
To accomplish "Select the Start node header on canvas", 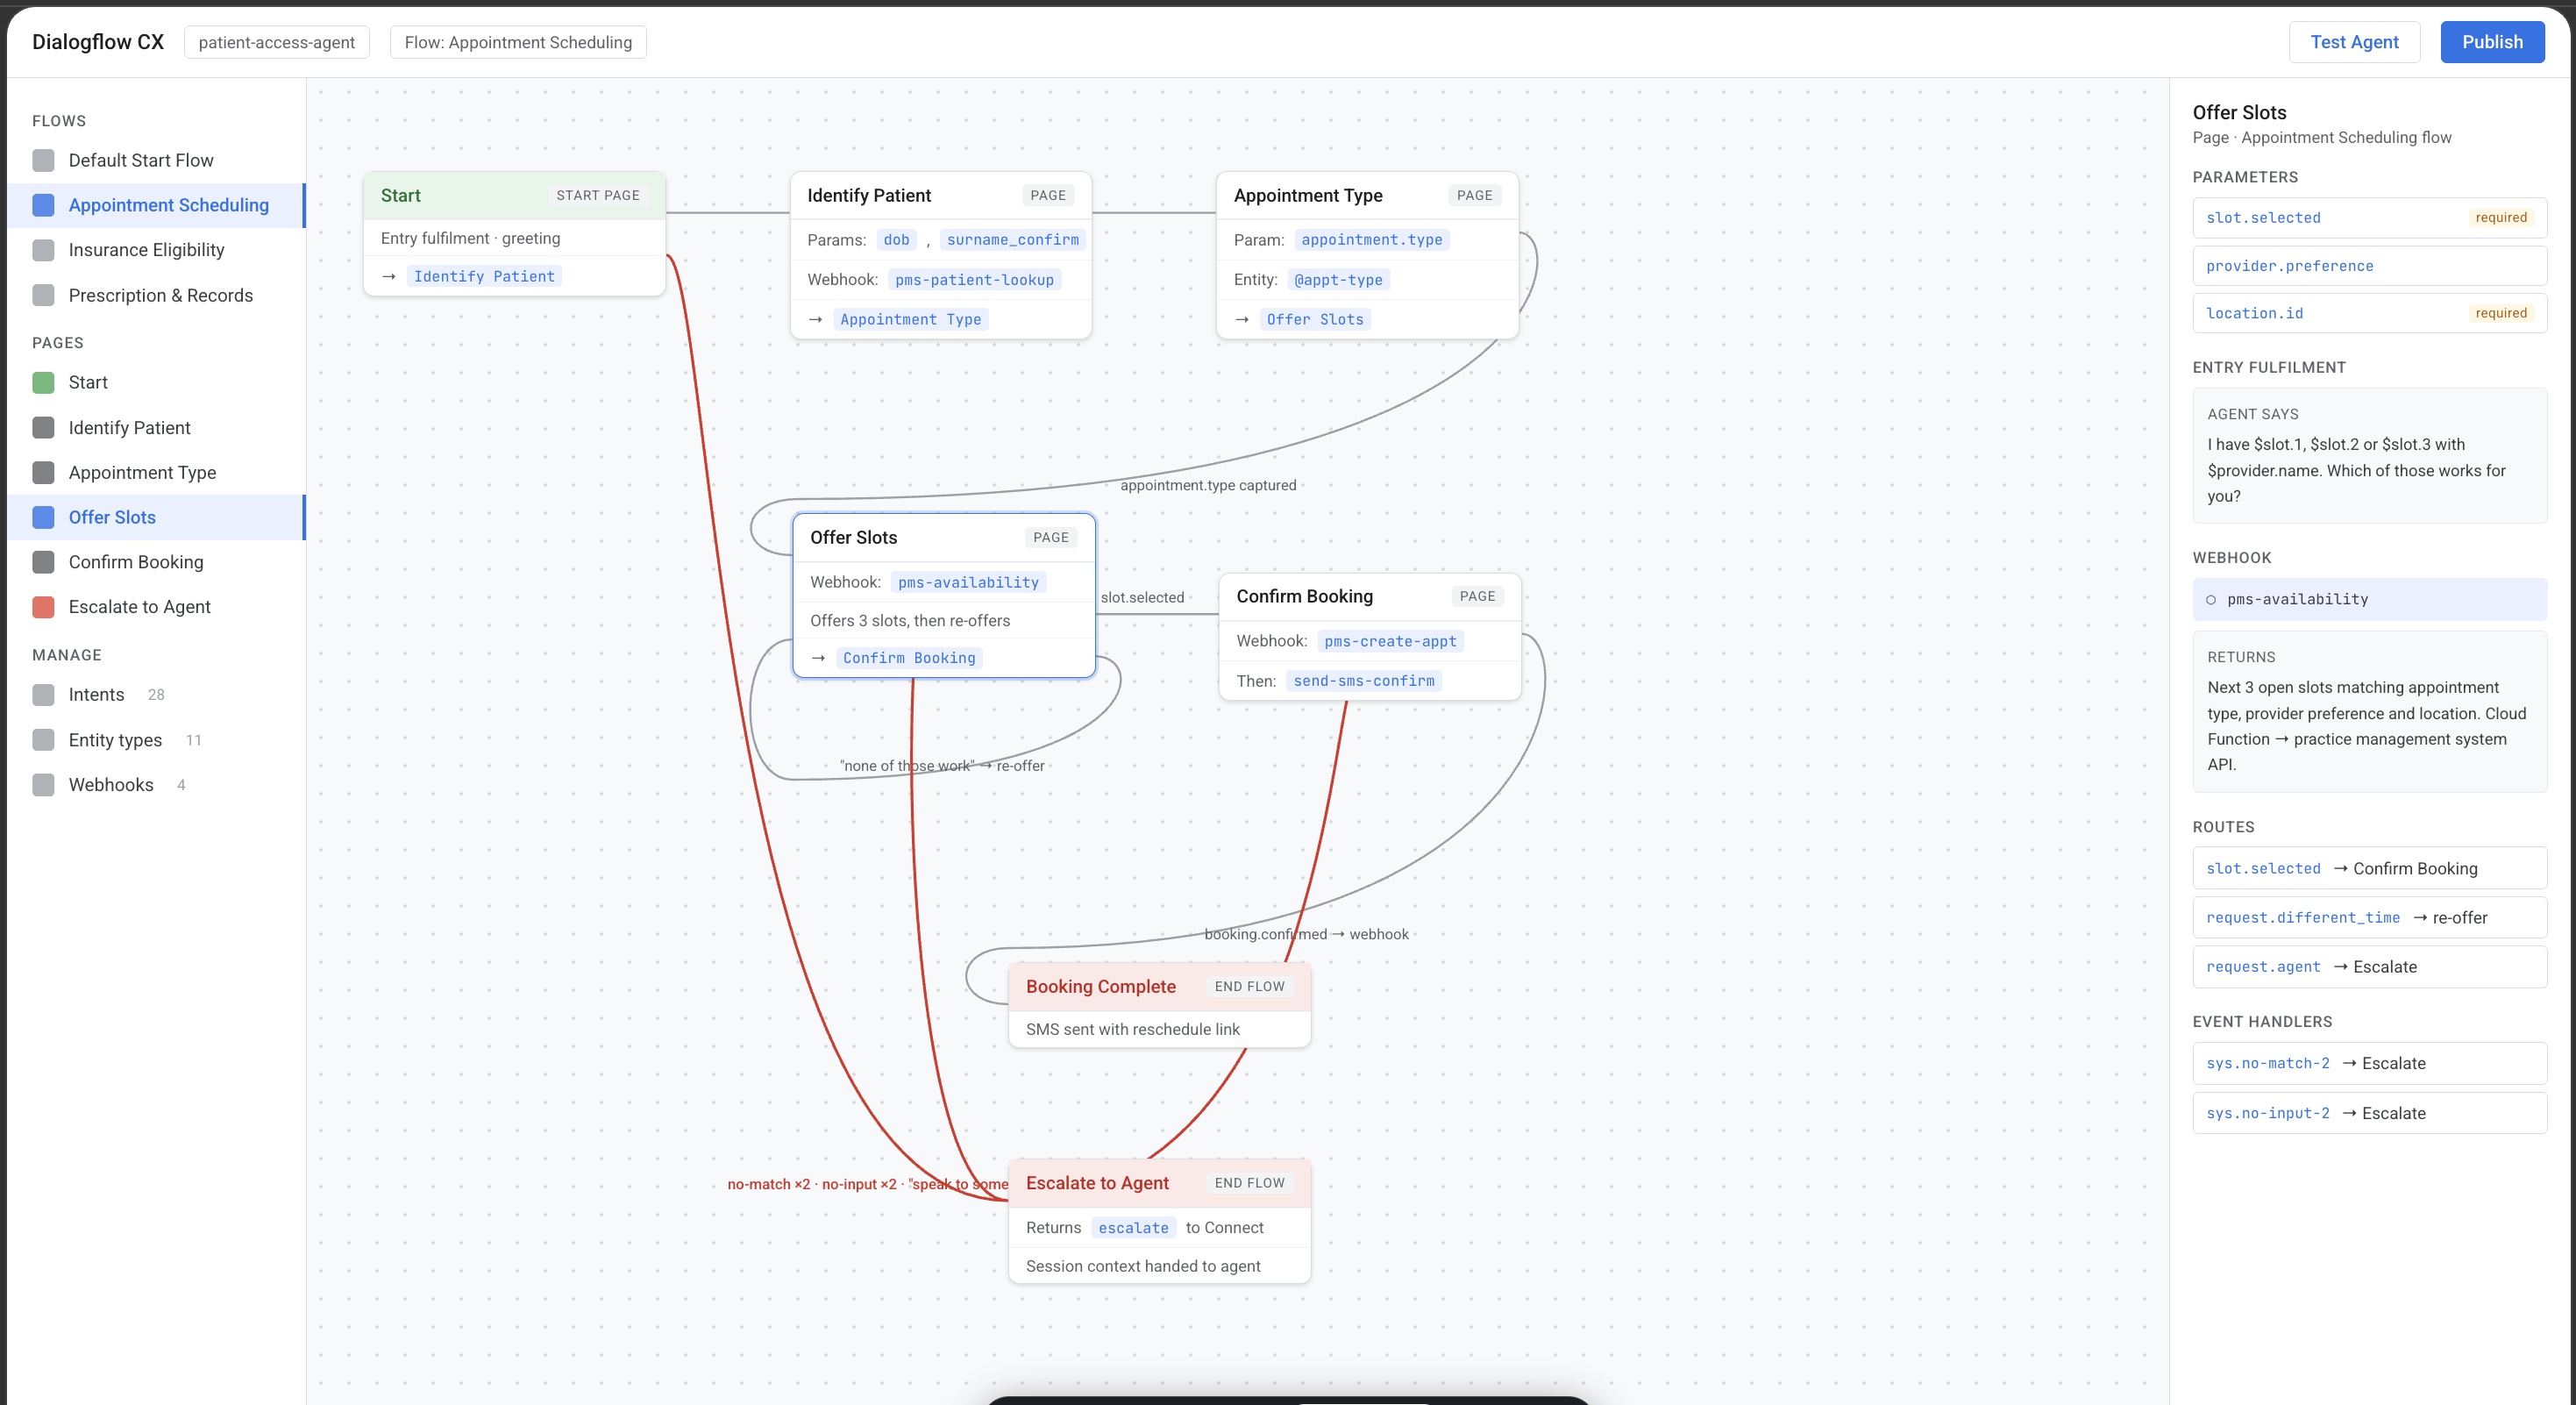I will (x=514, y=195).
